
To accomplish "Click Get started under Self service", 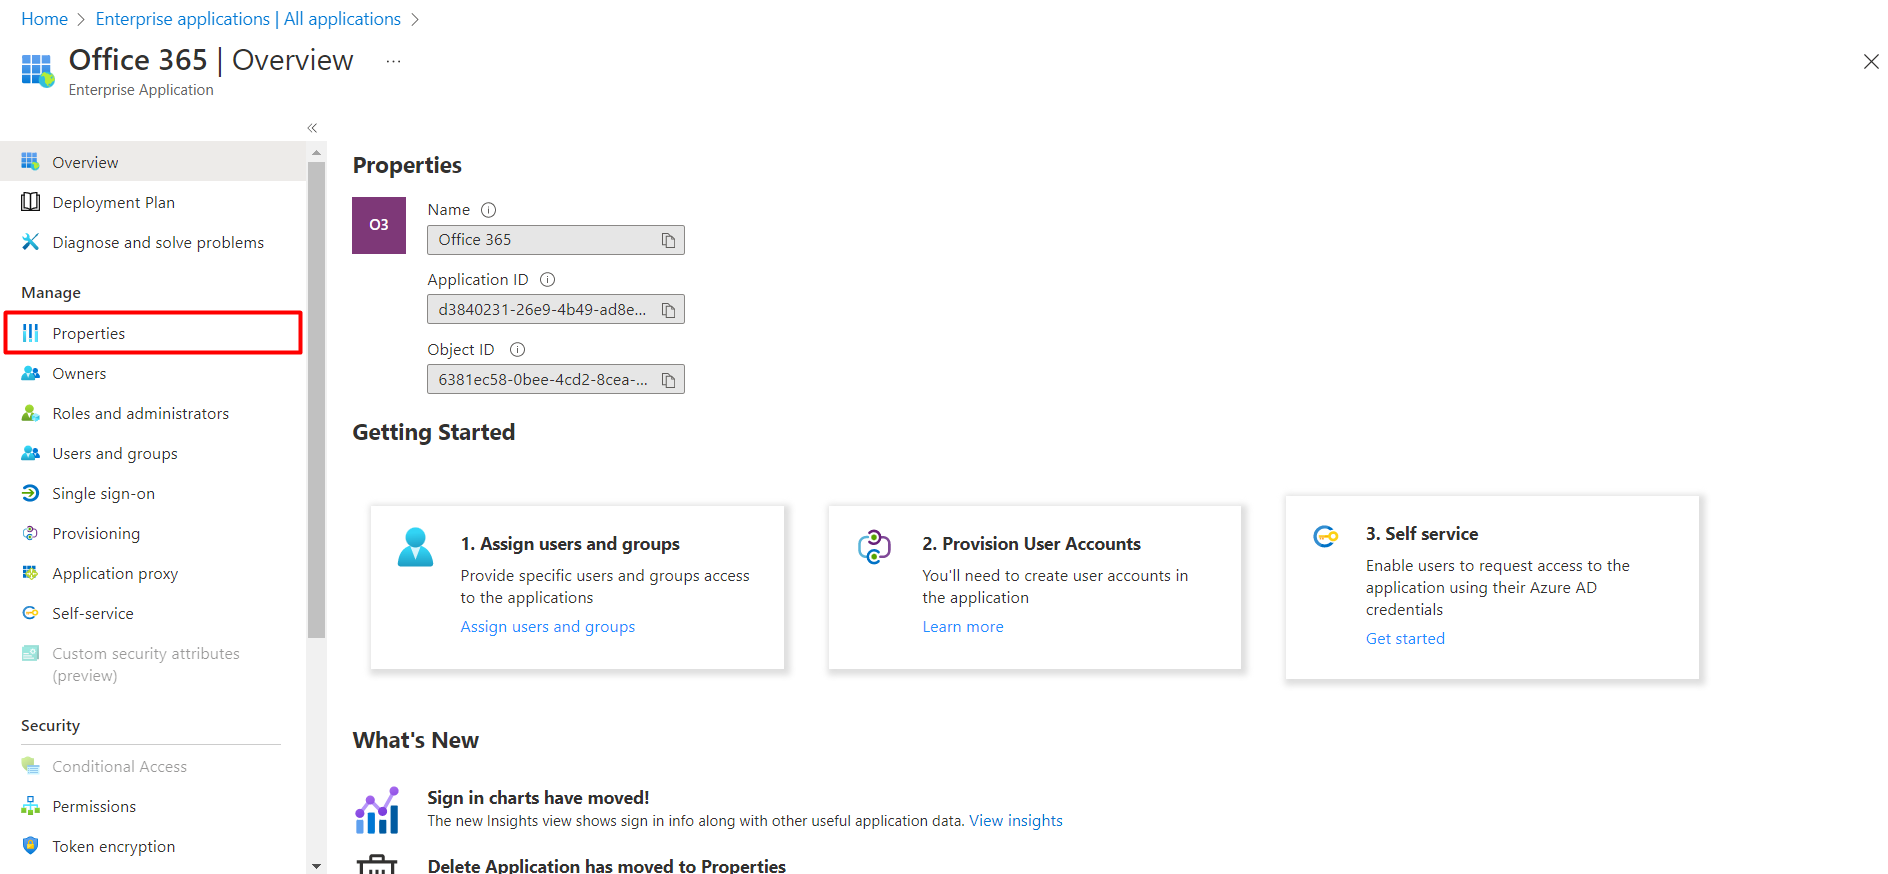I will click(1405, 639).
